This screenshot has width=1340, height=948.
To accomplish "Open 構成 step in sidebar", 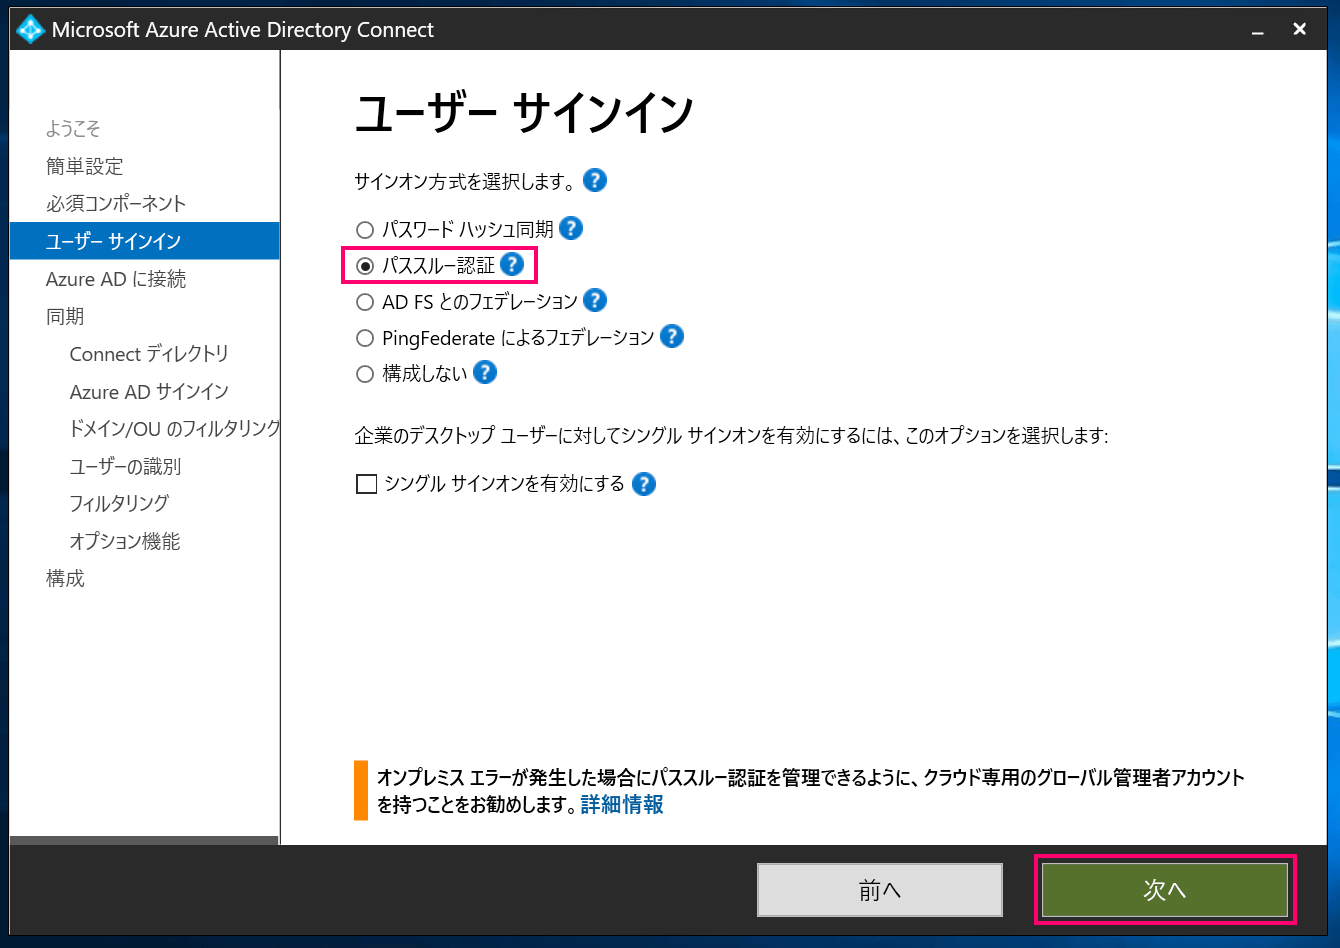I will tap(65, 578).
